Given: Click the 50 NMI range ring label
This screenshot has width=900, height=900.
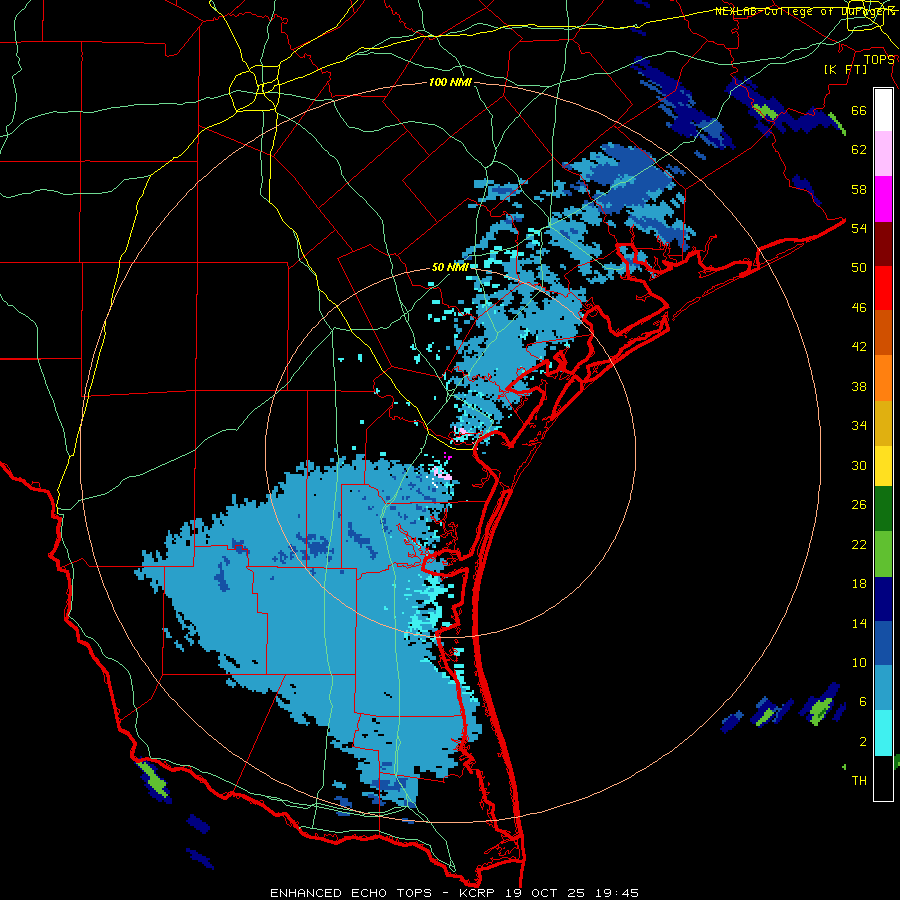Looking at the screenshot, I should click(x=450, y=267).
